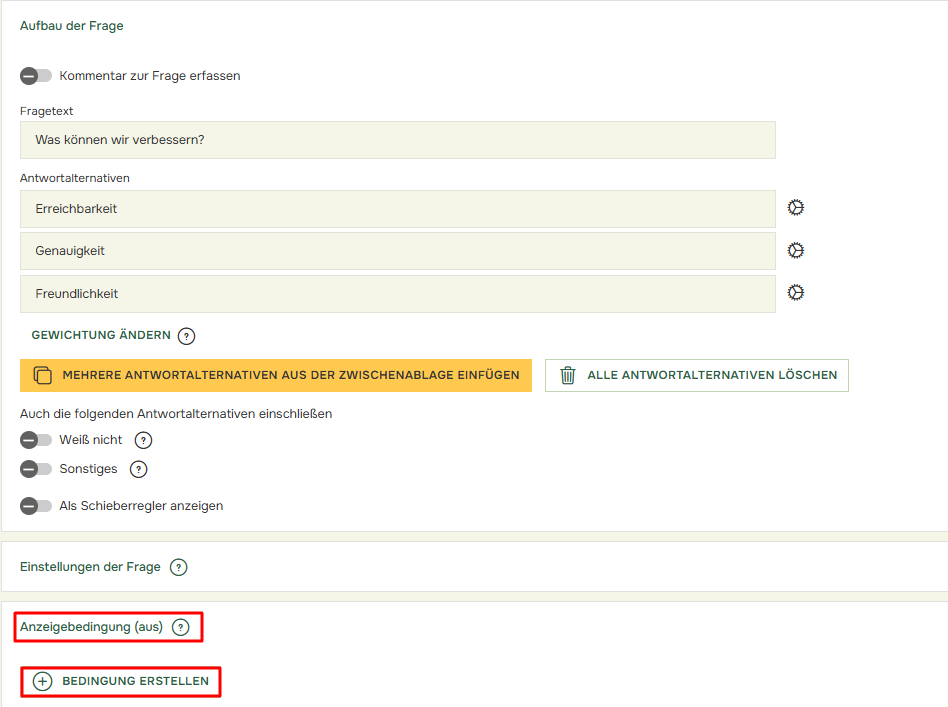Show help for Anzeigebedingung
This screenshot has width=948, height=707.
180,627
